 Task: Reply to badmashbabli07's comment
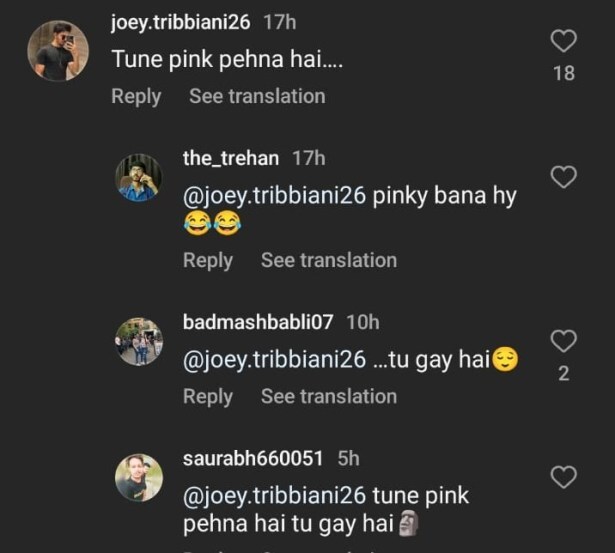tap(208, 397)
